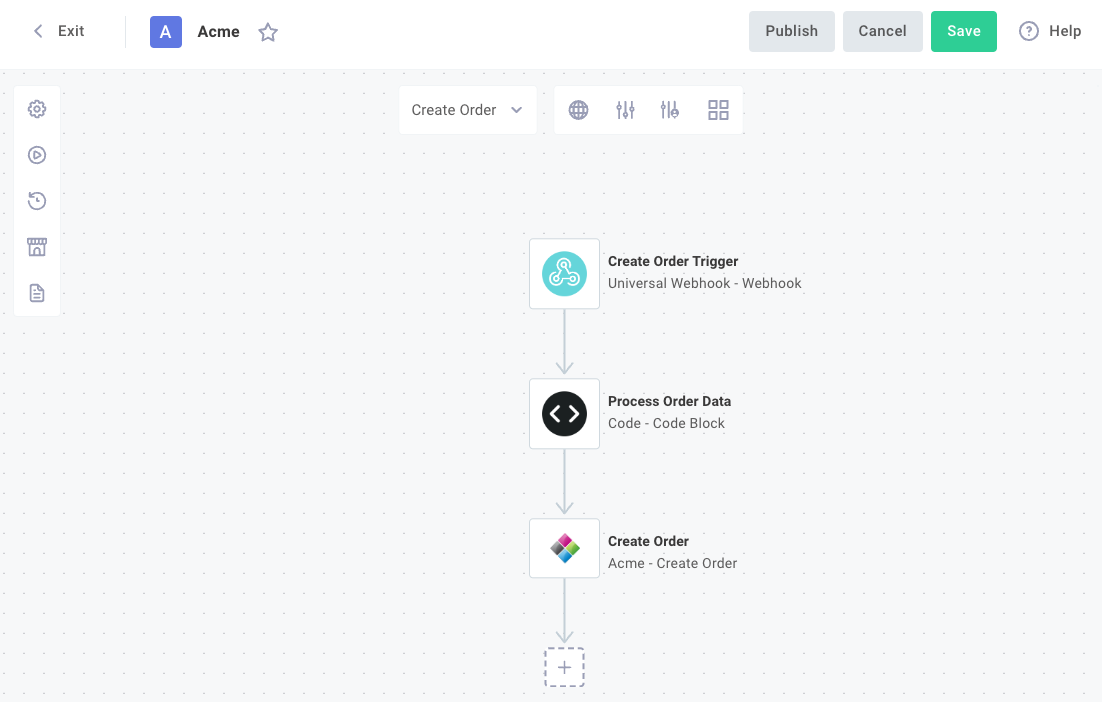Cancel the current changes

882,31
